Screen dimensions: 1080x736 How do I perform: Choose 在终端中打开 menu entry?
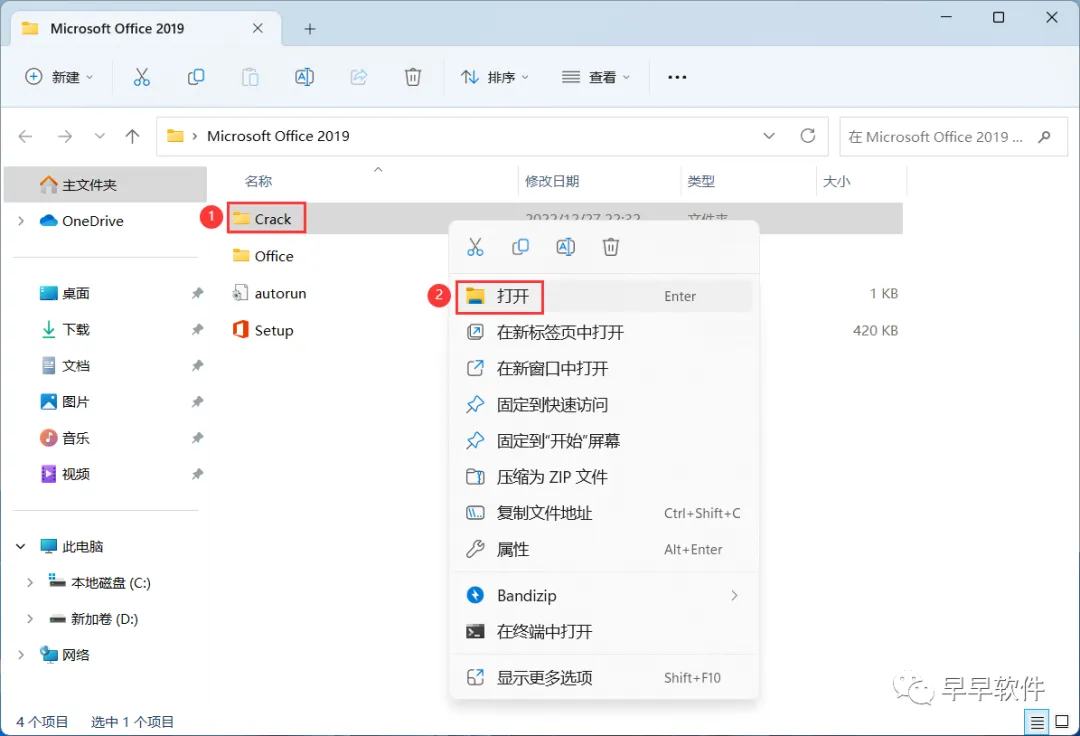604,631
